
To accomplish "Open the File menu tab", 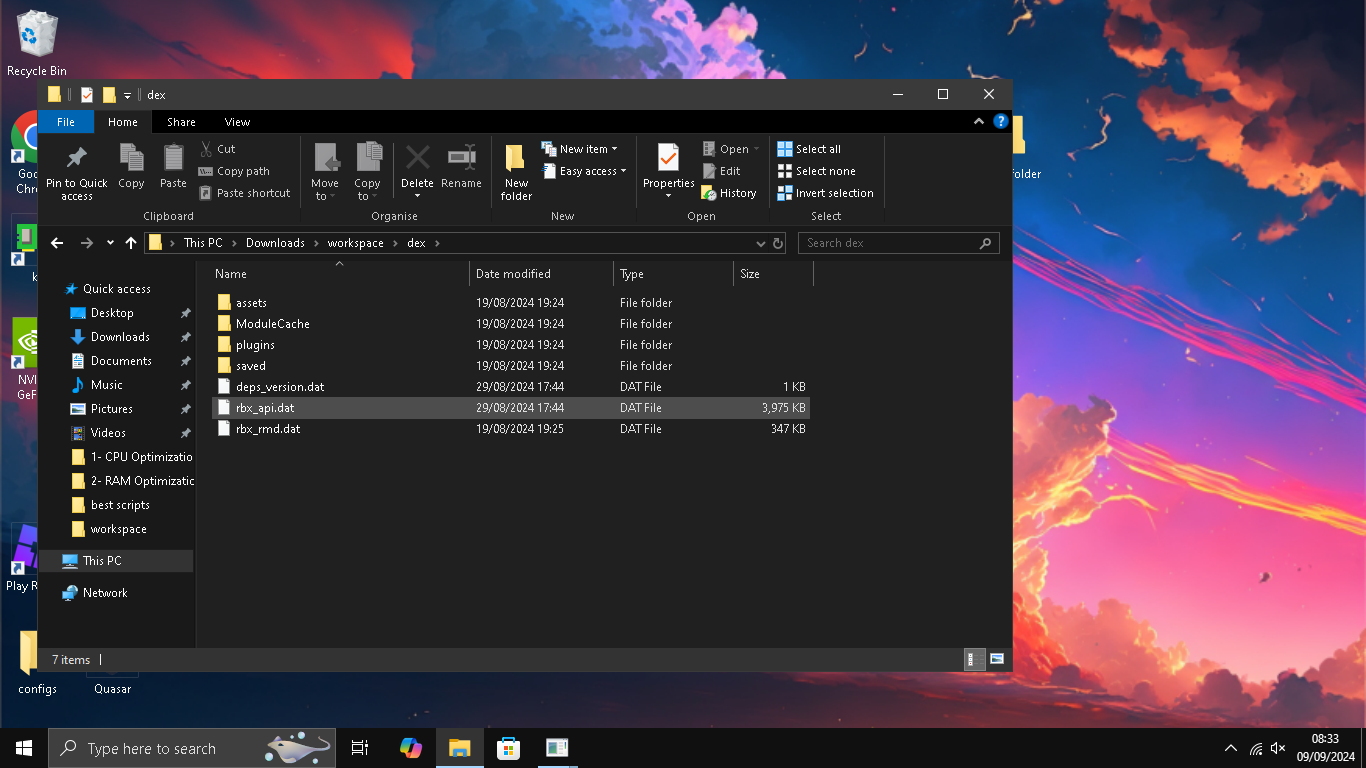I will tap(66, 122).
